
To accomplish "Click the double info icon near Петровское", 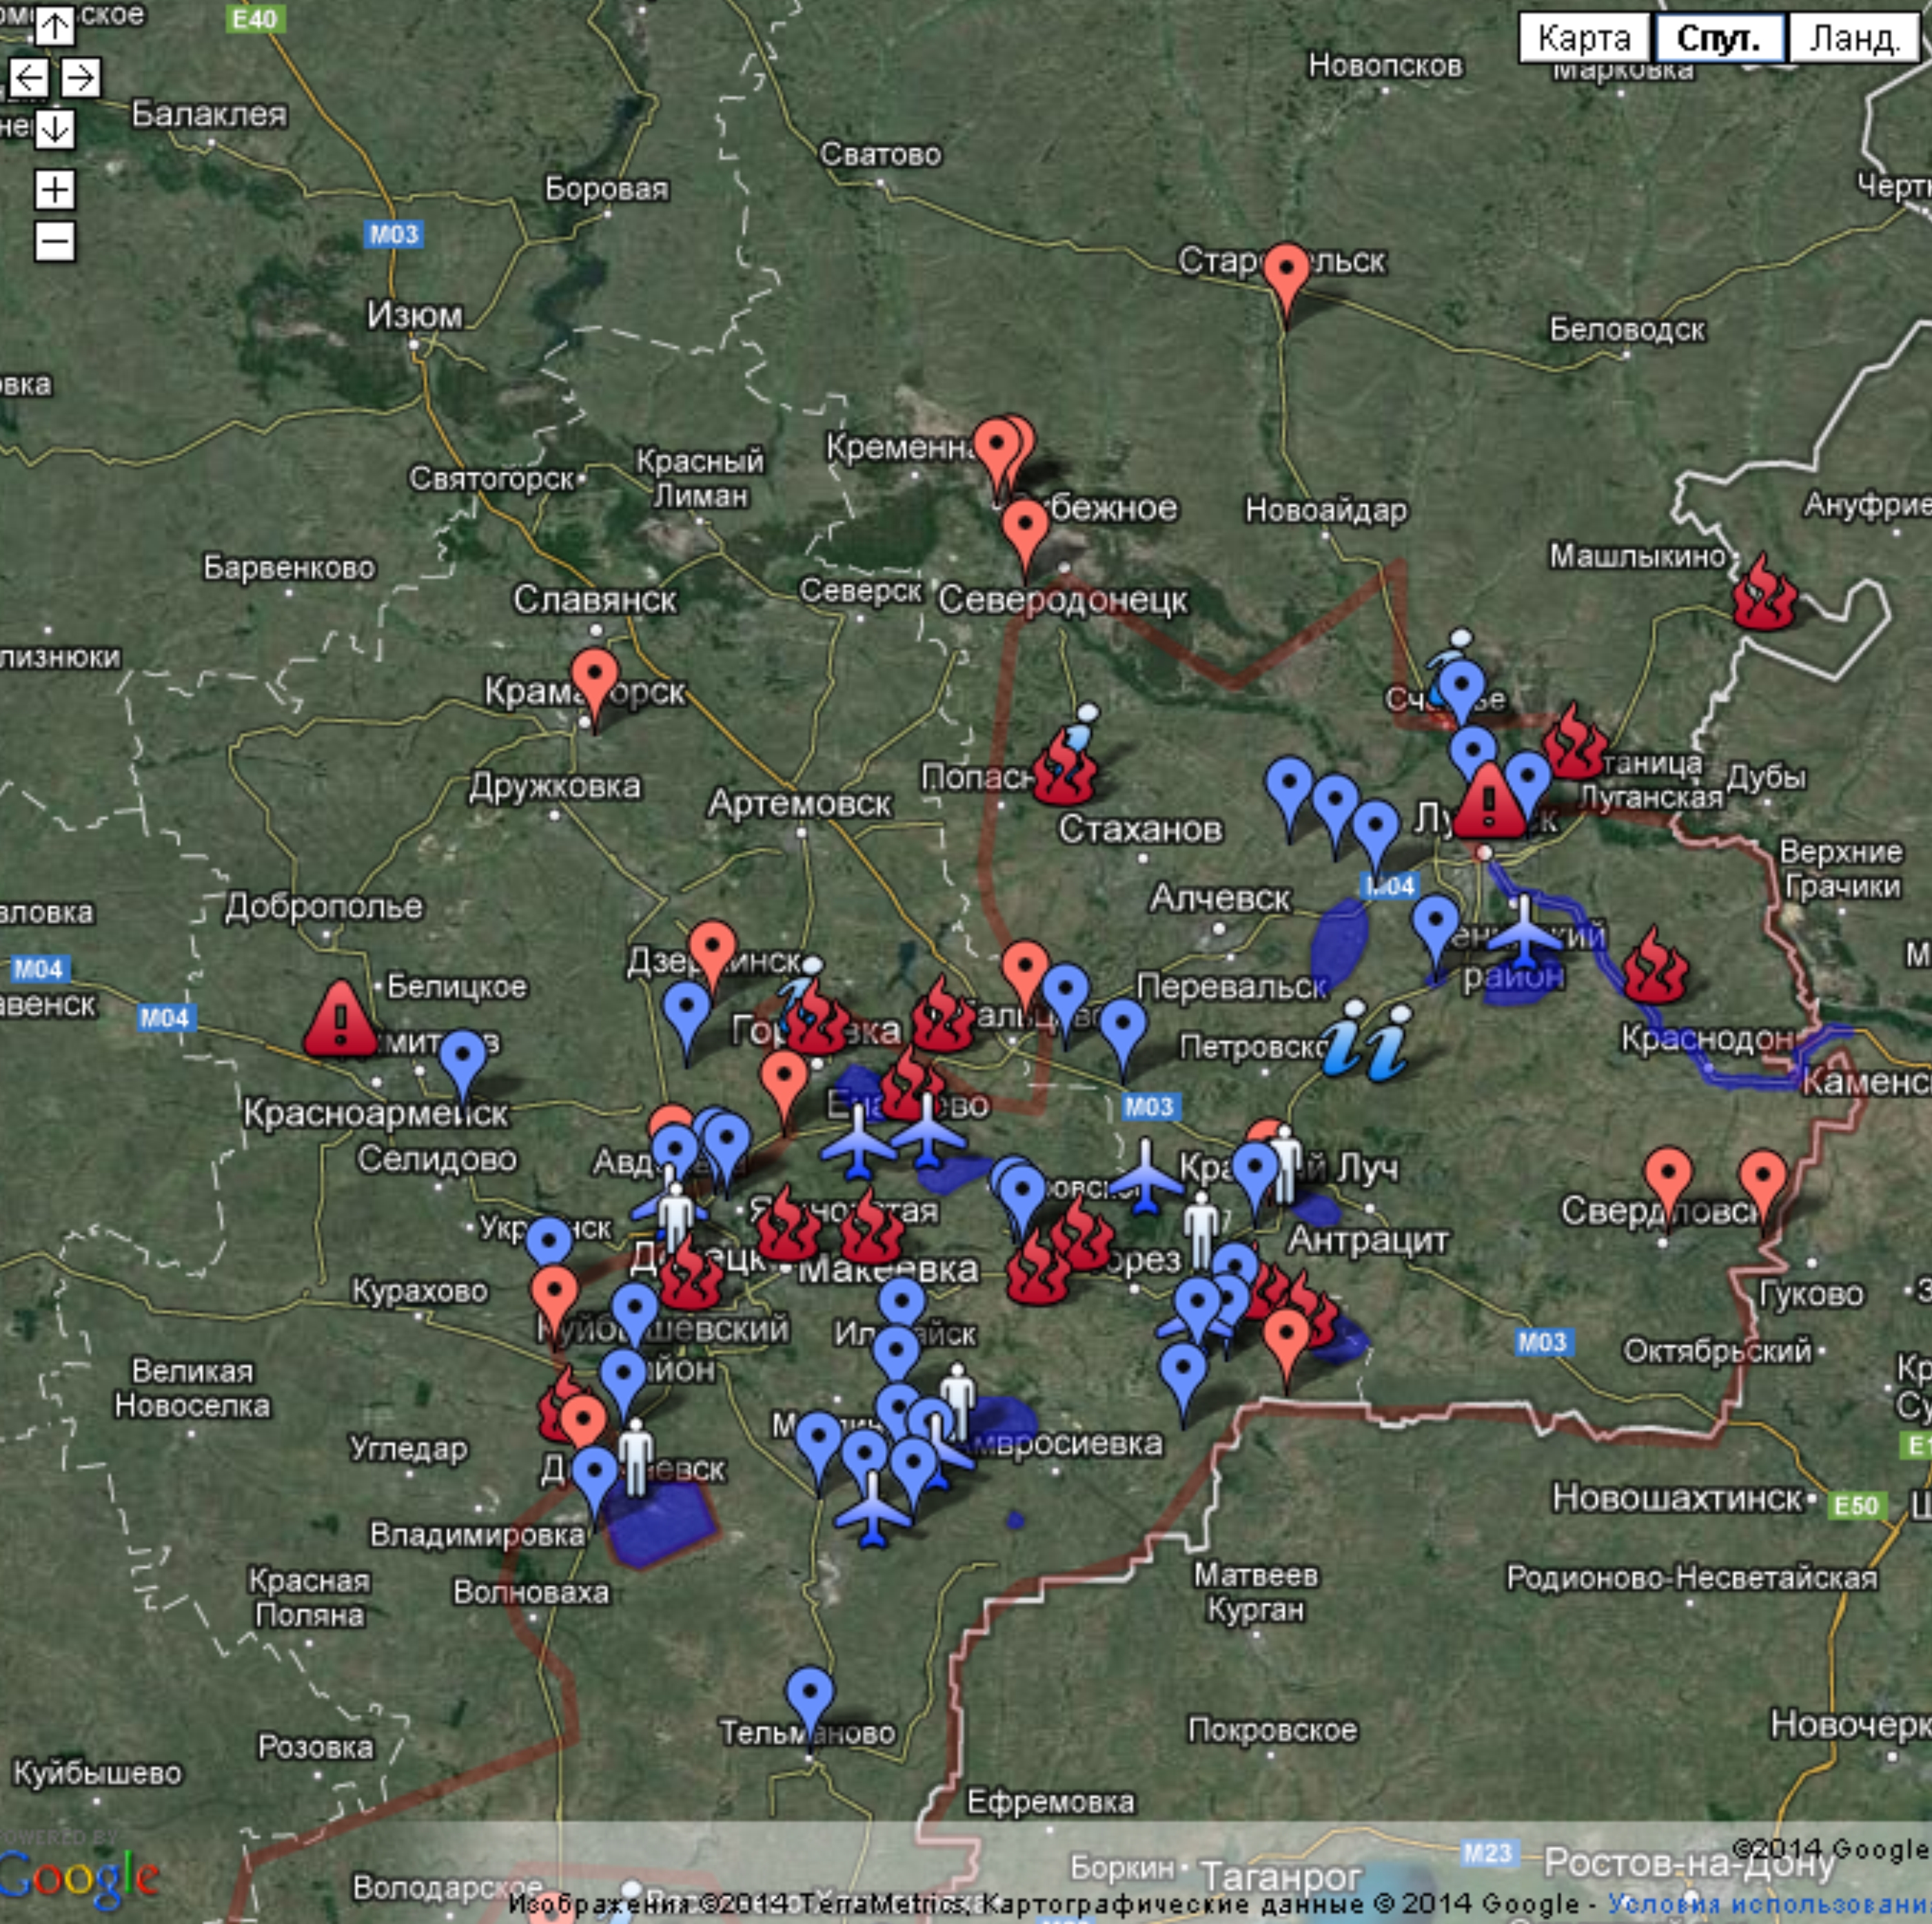I will click(x=1366, y=1041).
